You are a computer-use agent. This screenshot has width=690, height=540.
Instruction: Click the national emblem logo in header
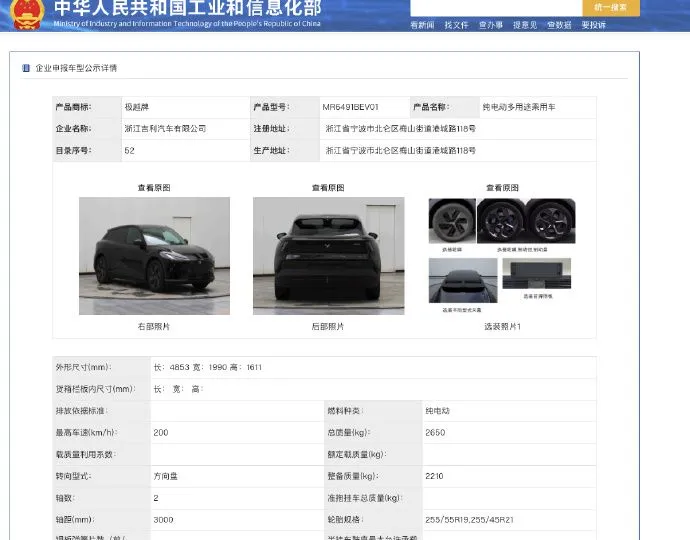click(27, 12)
